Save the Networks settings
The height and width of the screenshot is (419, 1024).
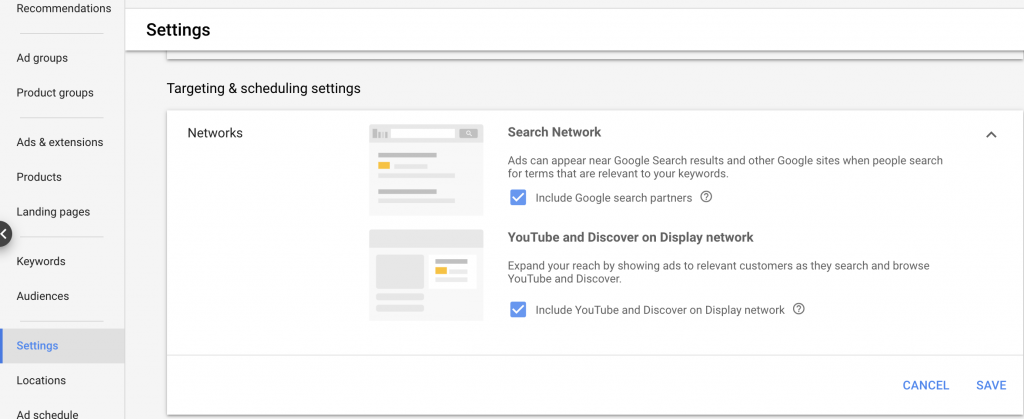991,385
